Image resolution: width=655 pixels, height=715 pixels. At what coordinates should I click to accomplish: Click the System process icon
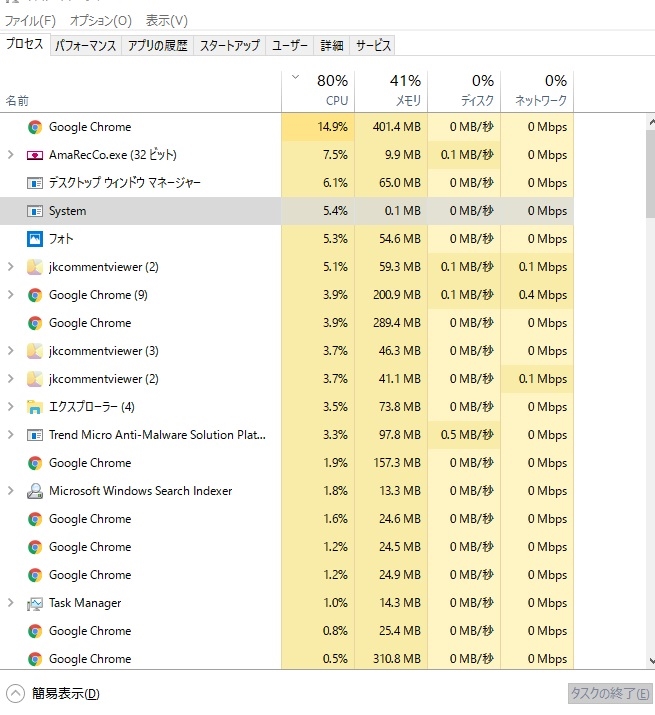pos(35,211)
